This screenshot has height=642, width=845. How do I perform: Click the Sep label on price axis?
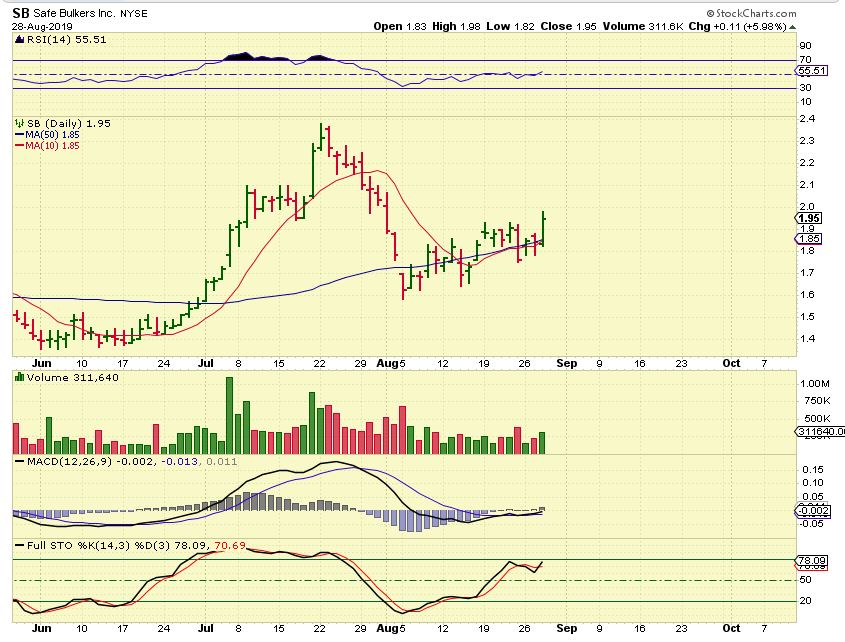coord(566,363)
